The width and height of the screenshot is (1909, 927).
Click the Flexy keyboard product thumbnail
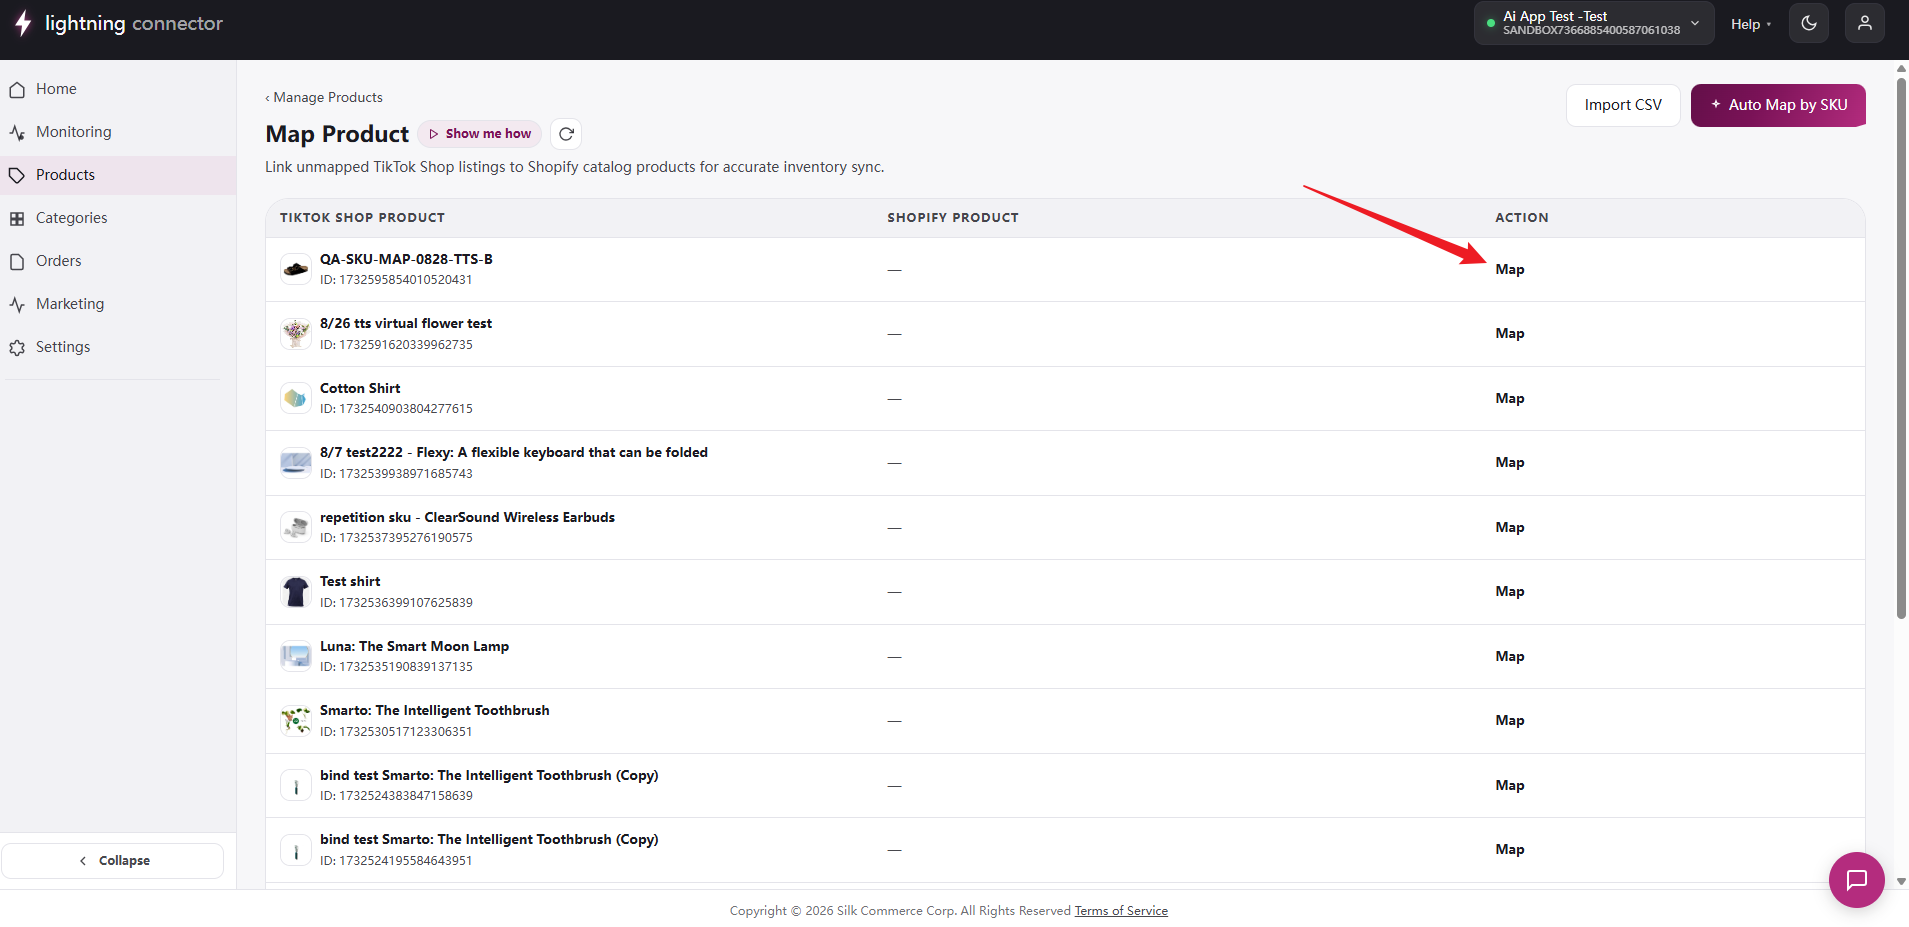(x=296, y=462)
